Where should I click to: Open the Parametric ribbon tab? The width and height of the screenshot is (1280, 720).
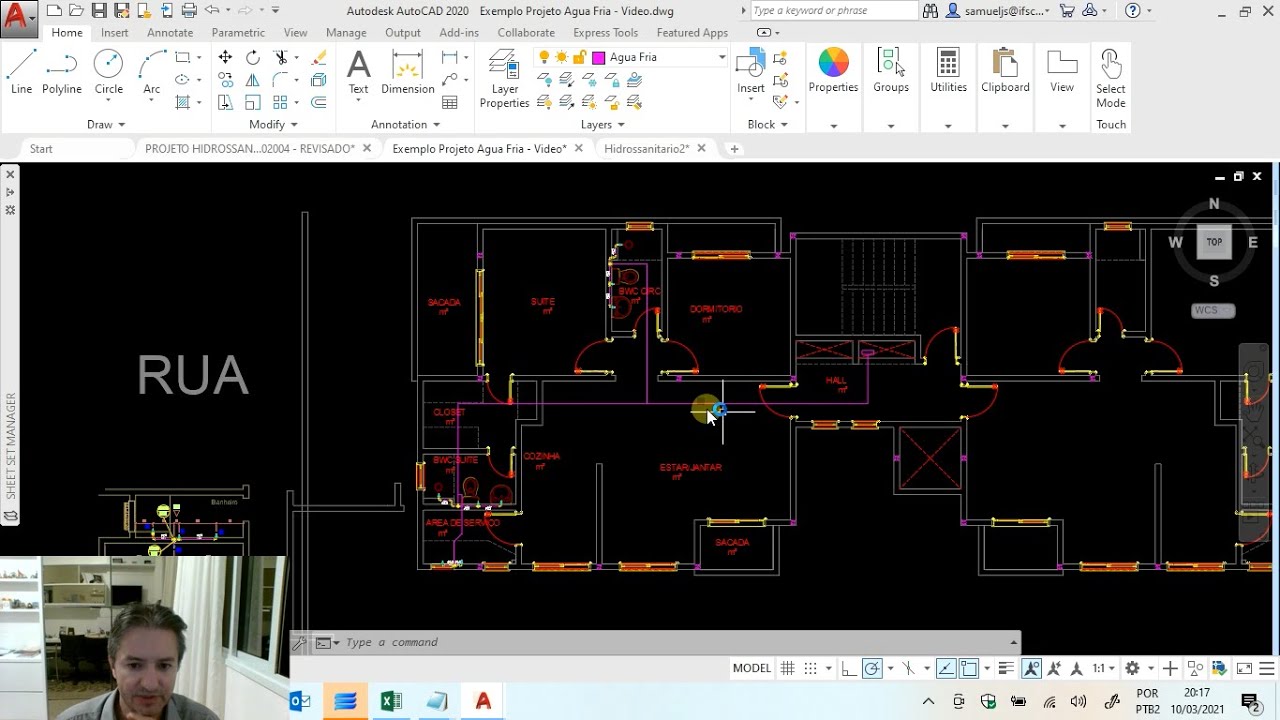238,32
